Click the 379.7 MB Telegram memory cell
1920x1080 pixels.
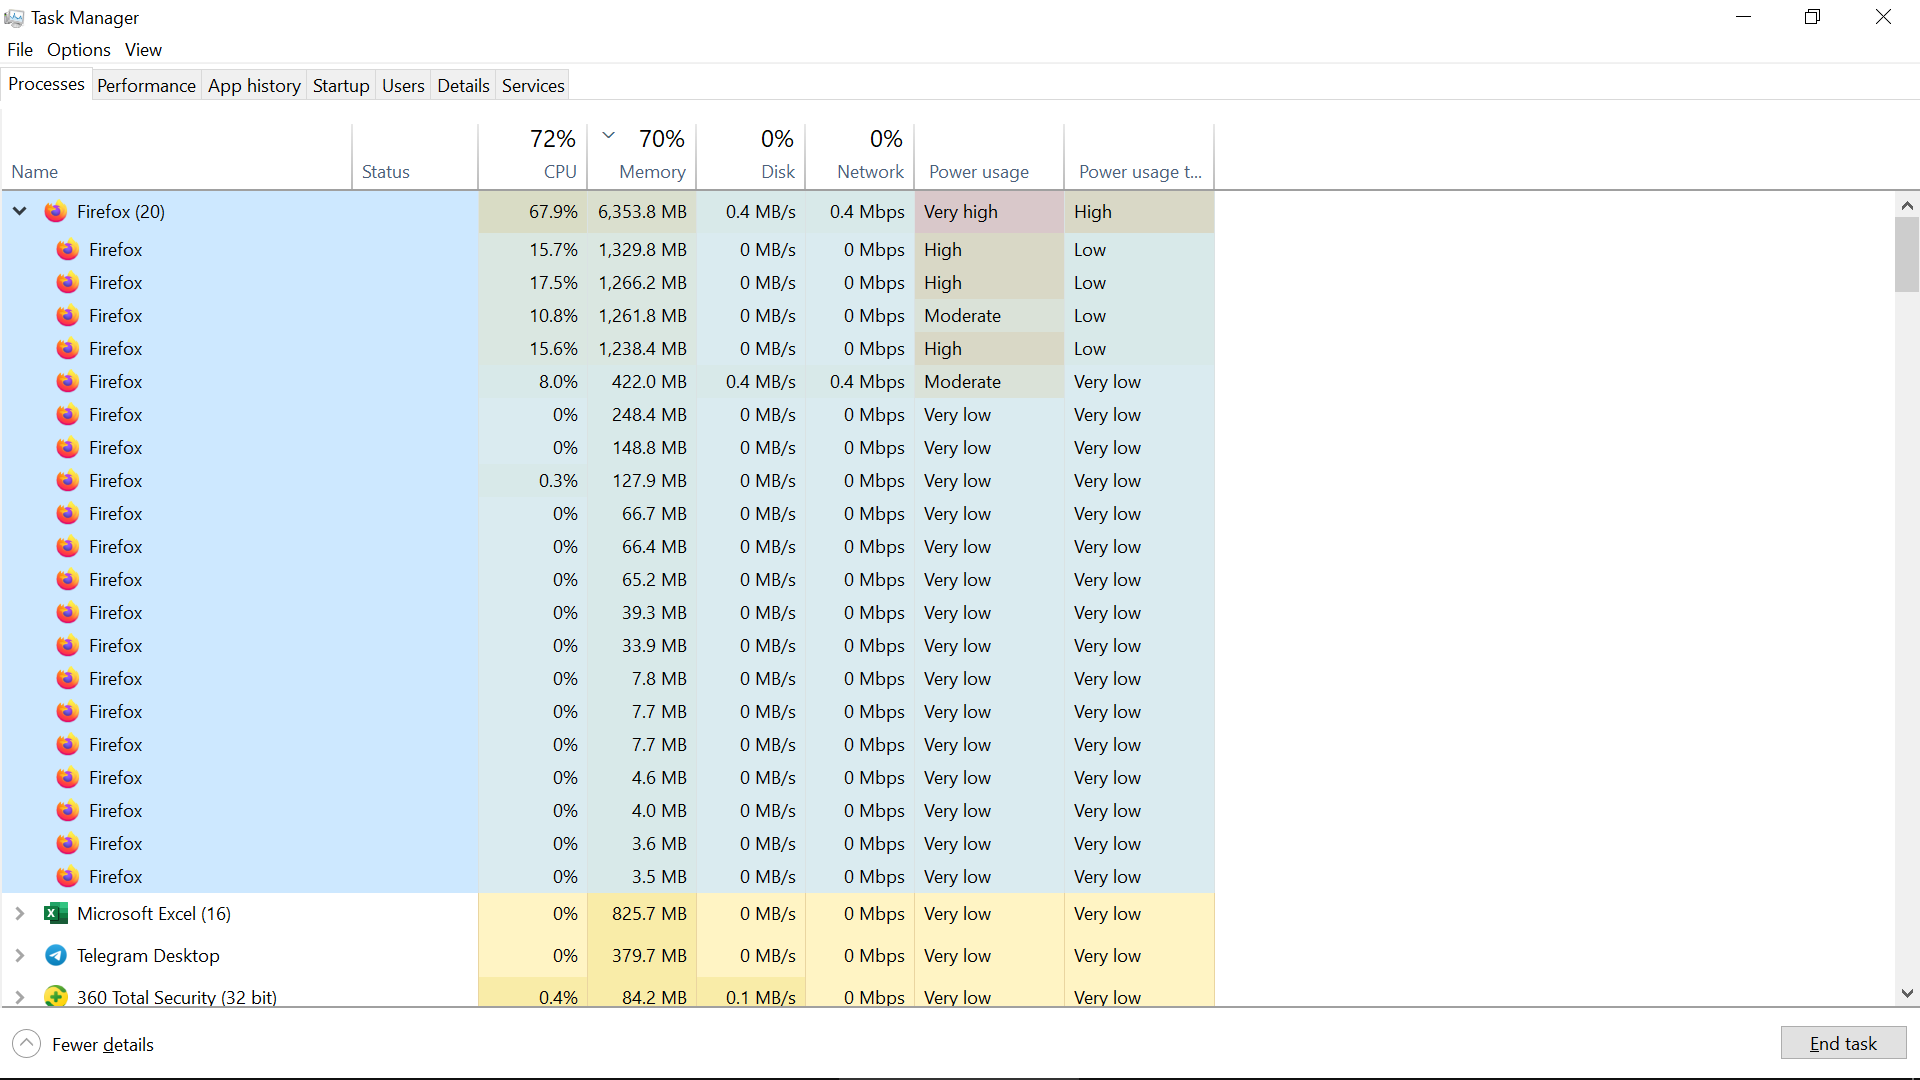click(642, 956)
